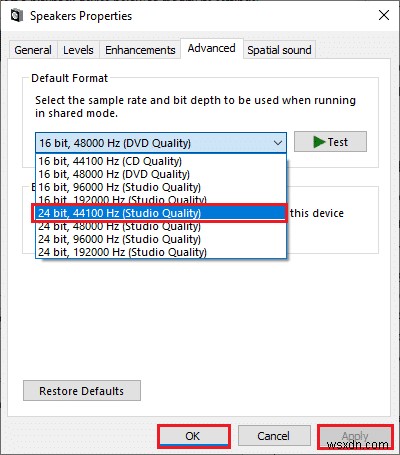400x455 pixels.
Task: Confirm with the OK button
Action: (x=194, y=436)
